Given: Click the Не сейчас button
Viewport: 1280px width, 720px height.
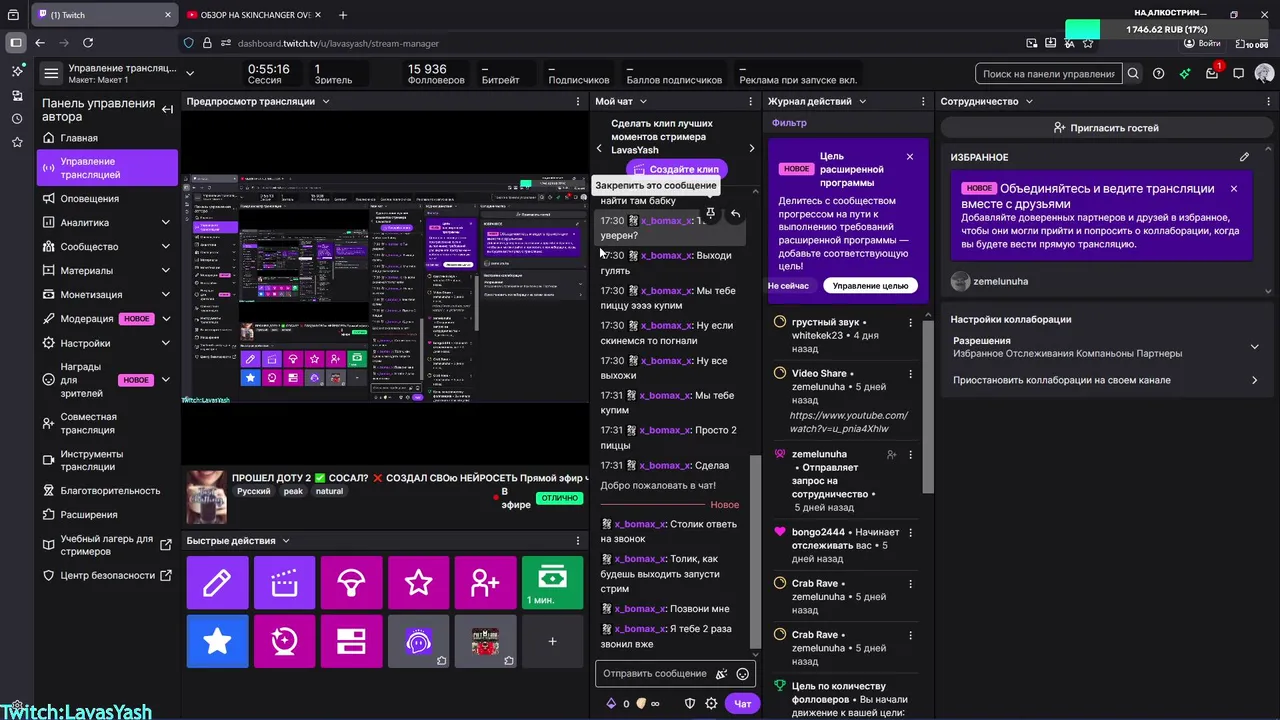Looking at the screenshot, I should [789, 286].
